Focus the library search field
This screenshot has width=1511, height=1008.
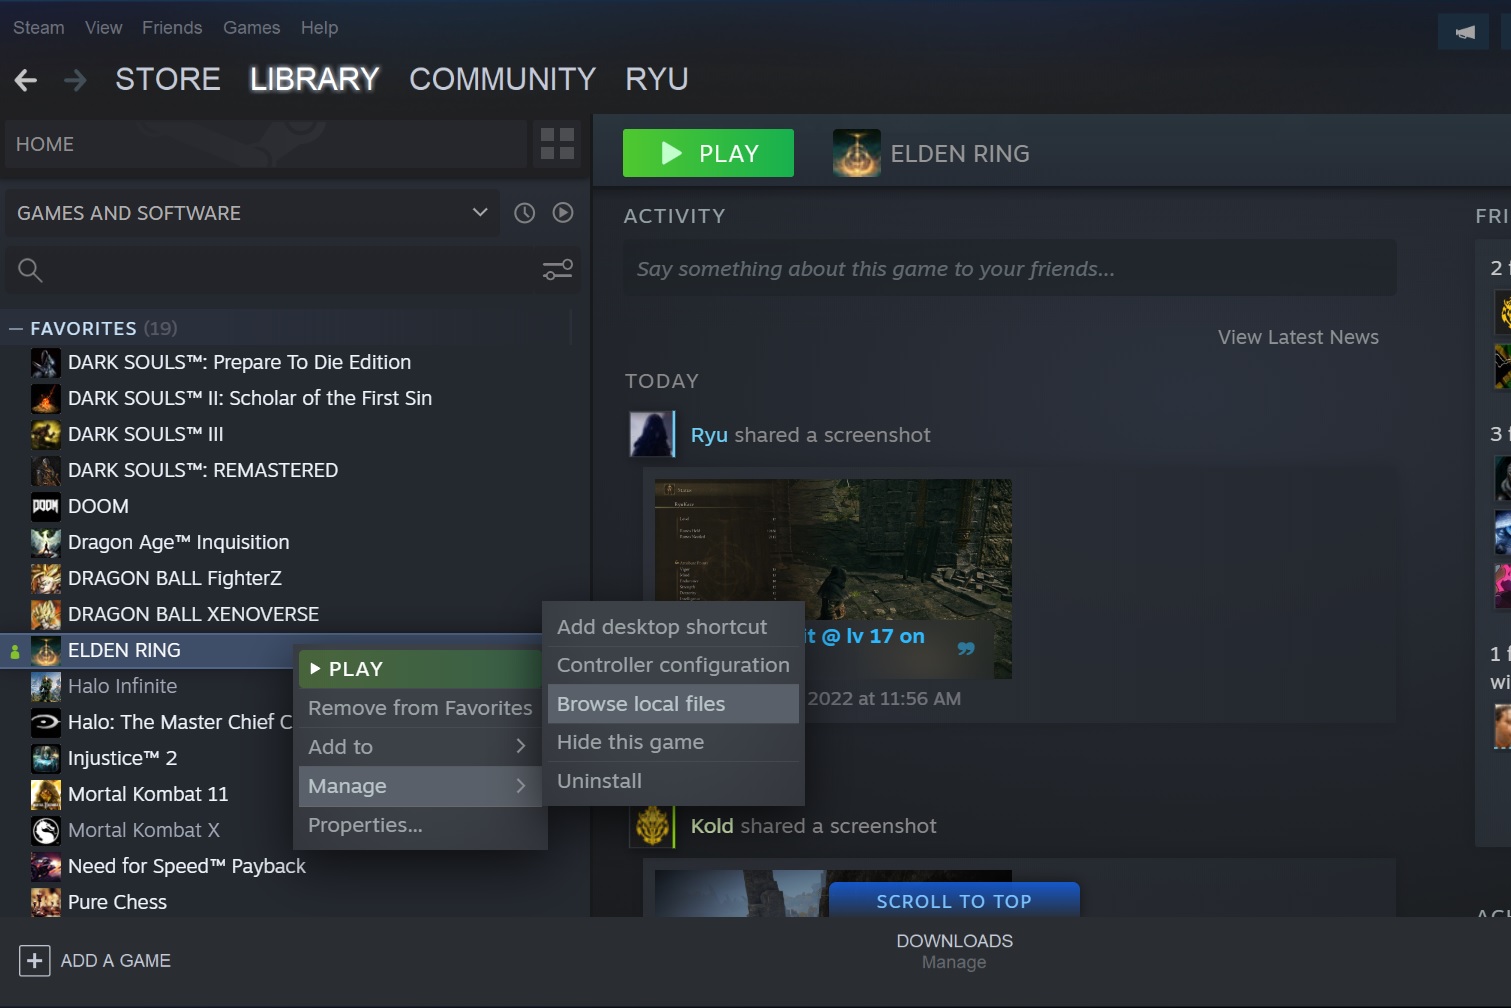point(292,270)
